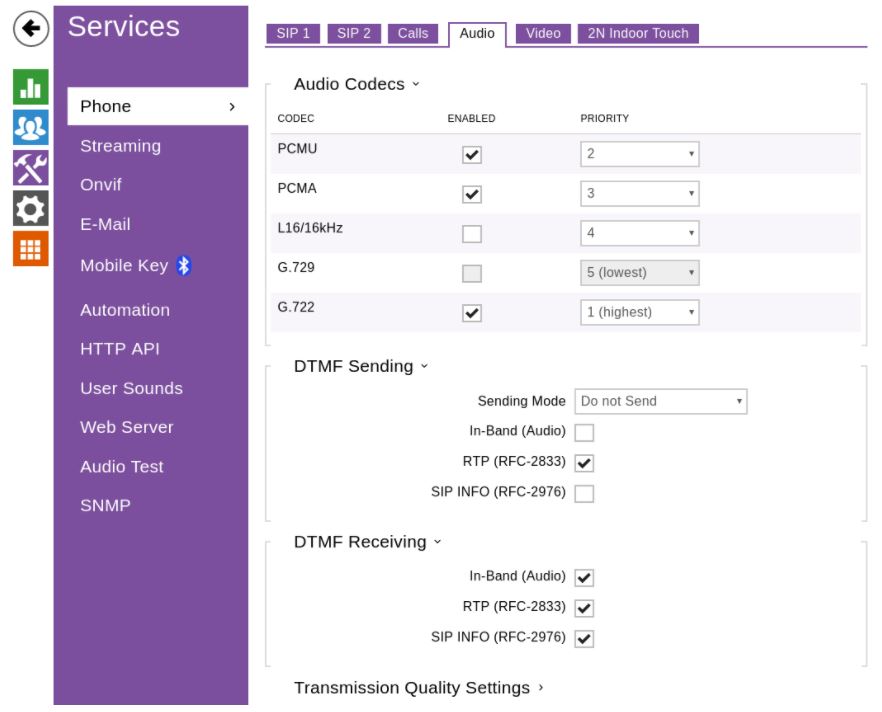Open the Streaming service page

coord(120,146)
